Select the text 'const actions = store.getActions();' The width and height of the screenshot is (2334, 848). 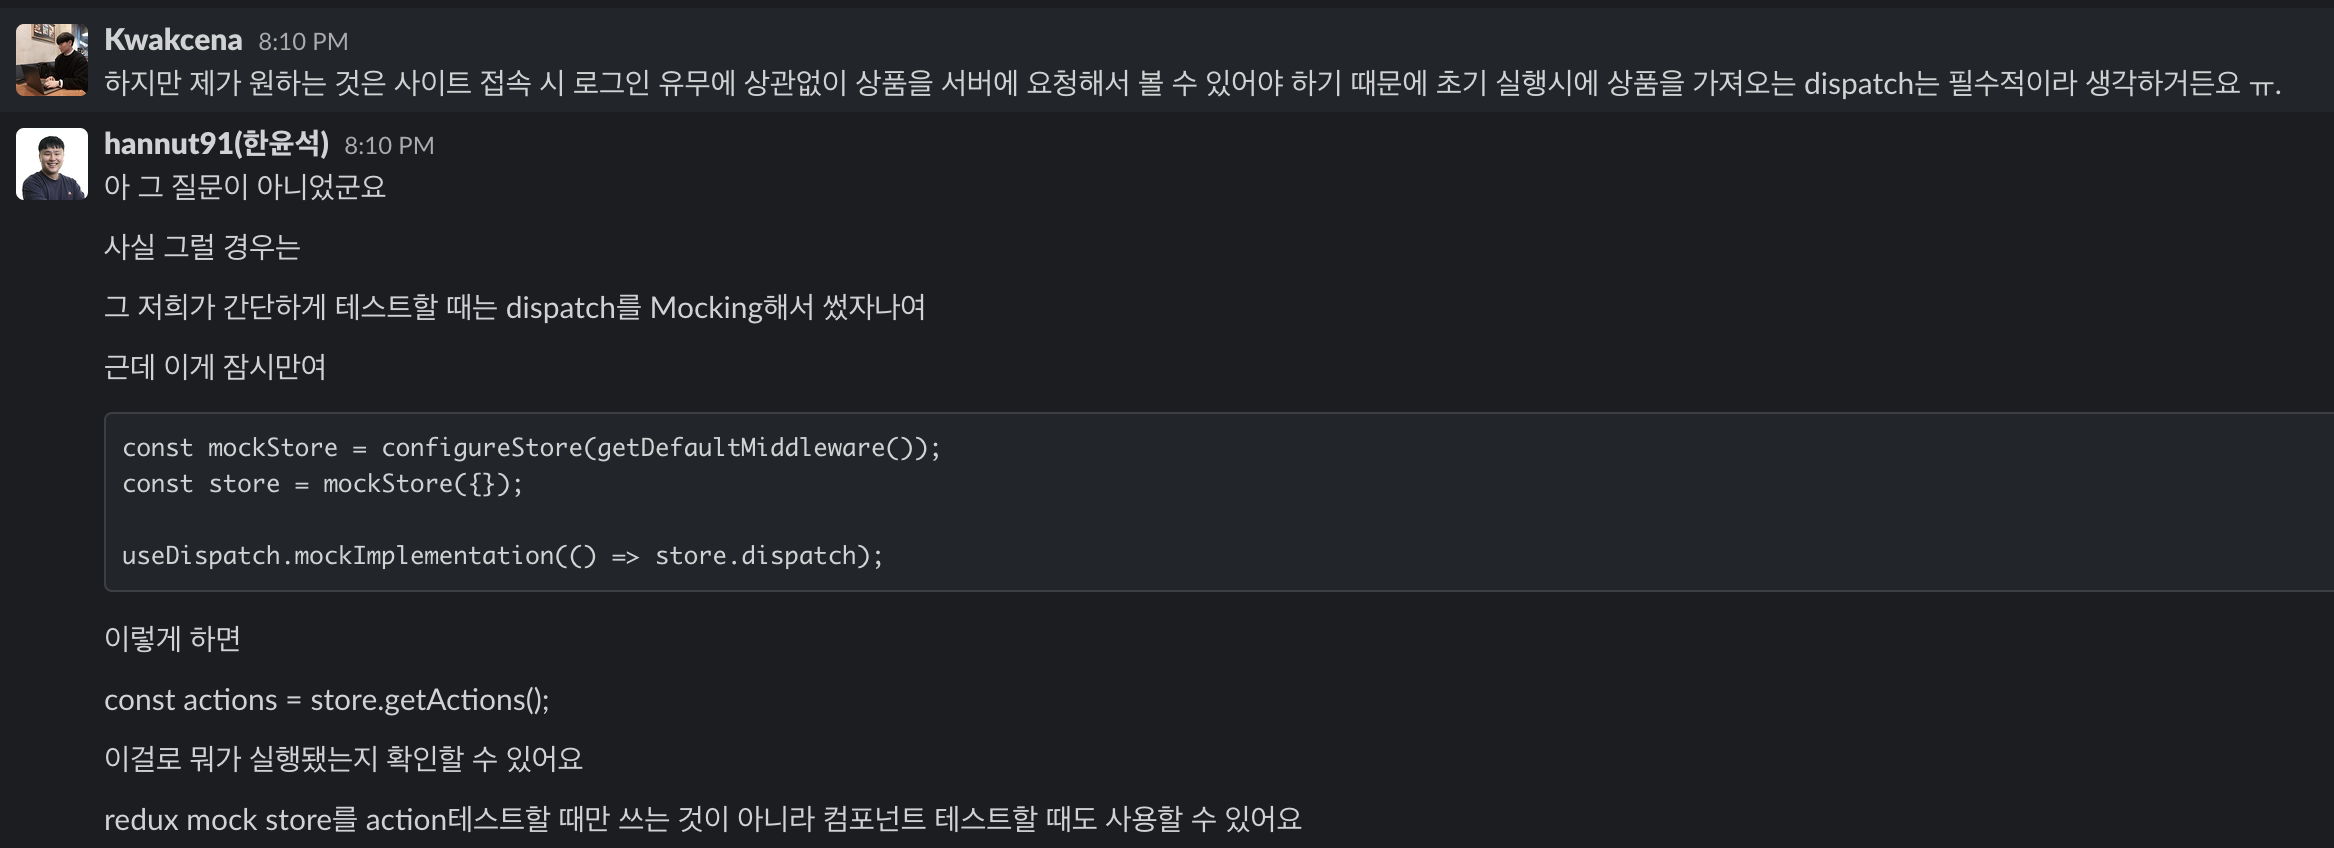[x=328, y=699]
